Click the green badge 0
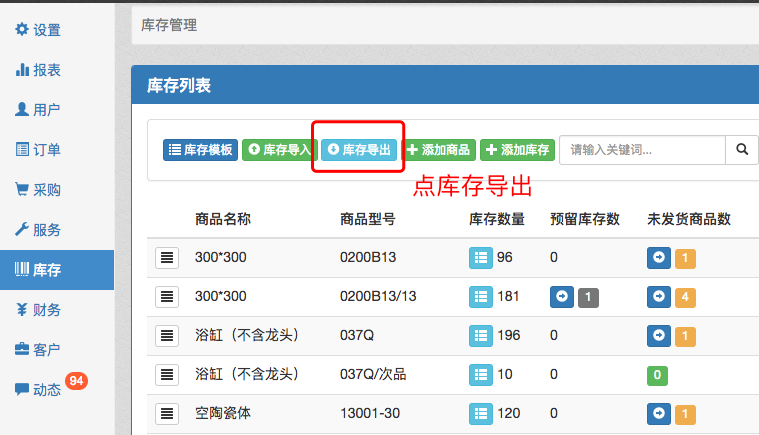 (x=657, y=375)
